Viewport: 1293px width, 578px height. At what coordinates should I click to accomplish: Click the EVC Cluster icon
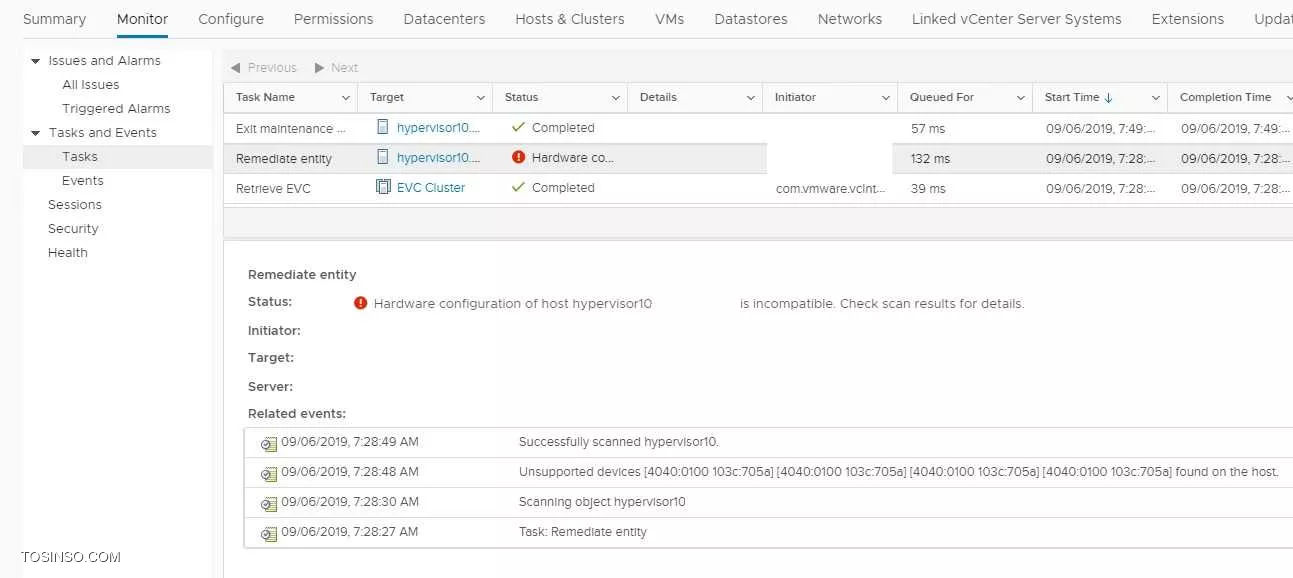[383, 187]
